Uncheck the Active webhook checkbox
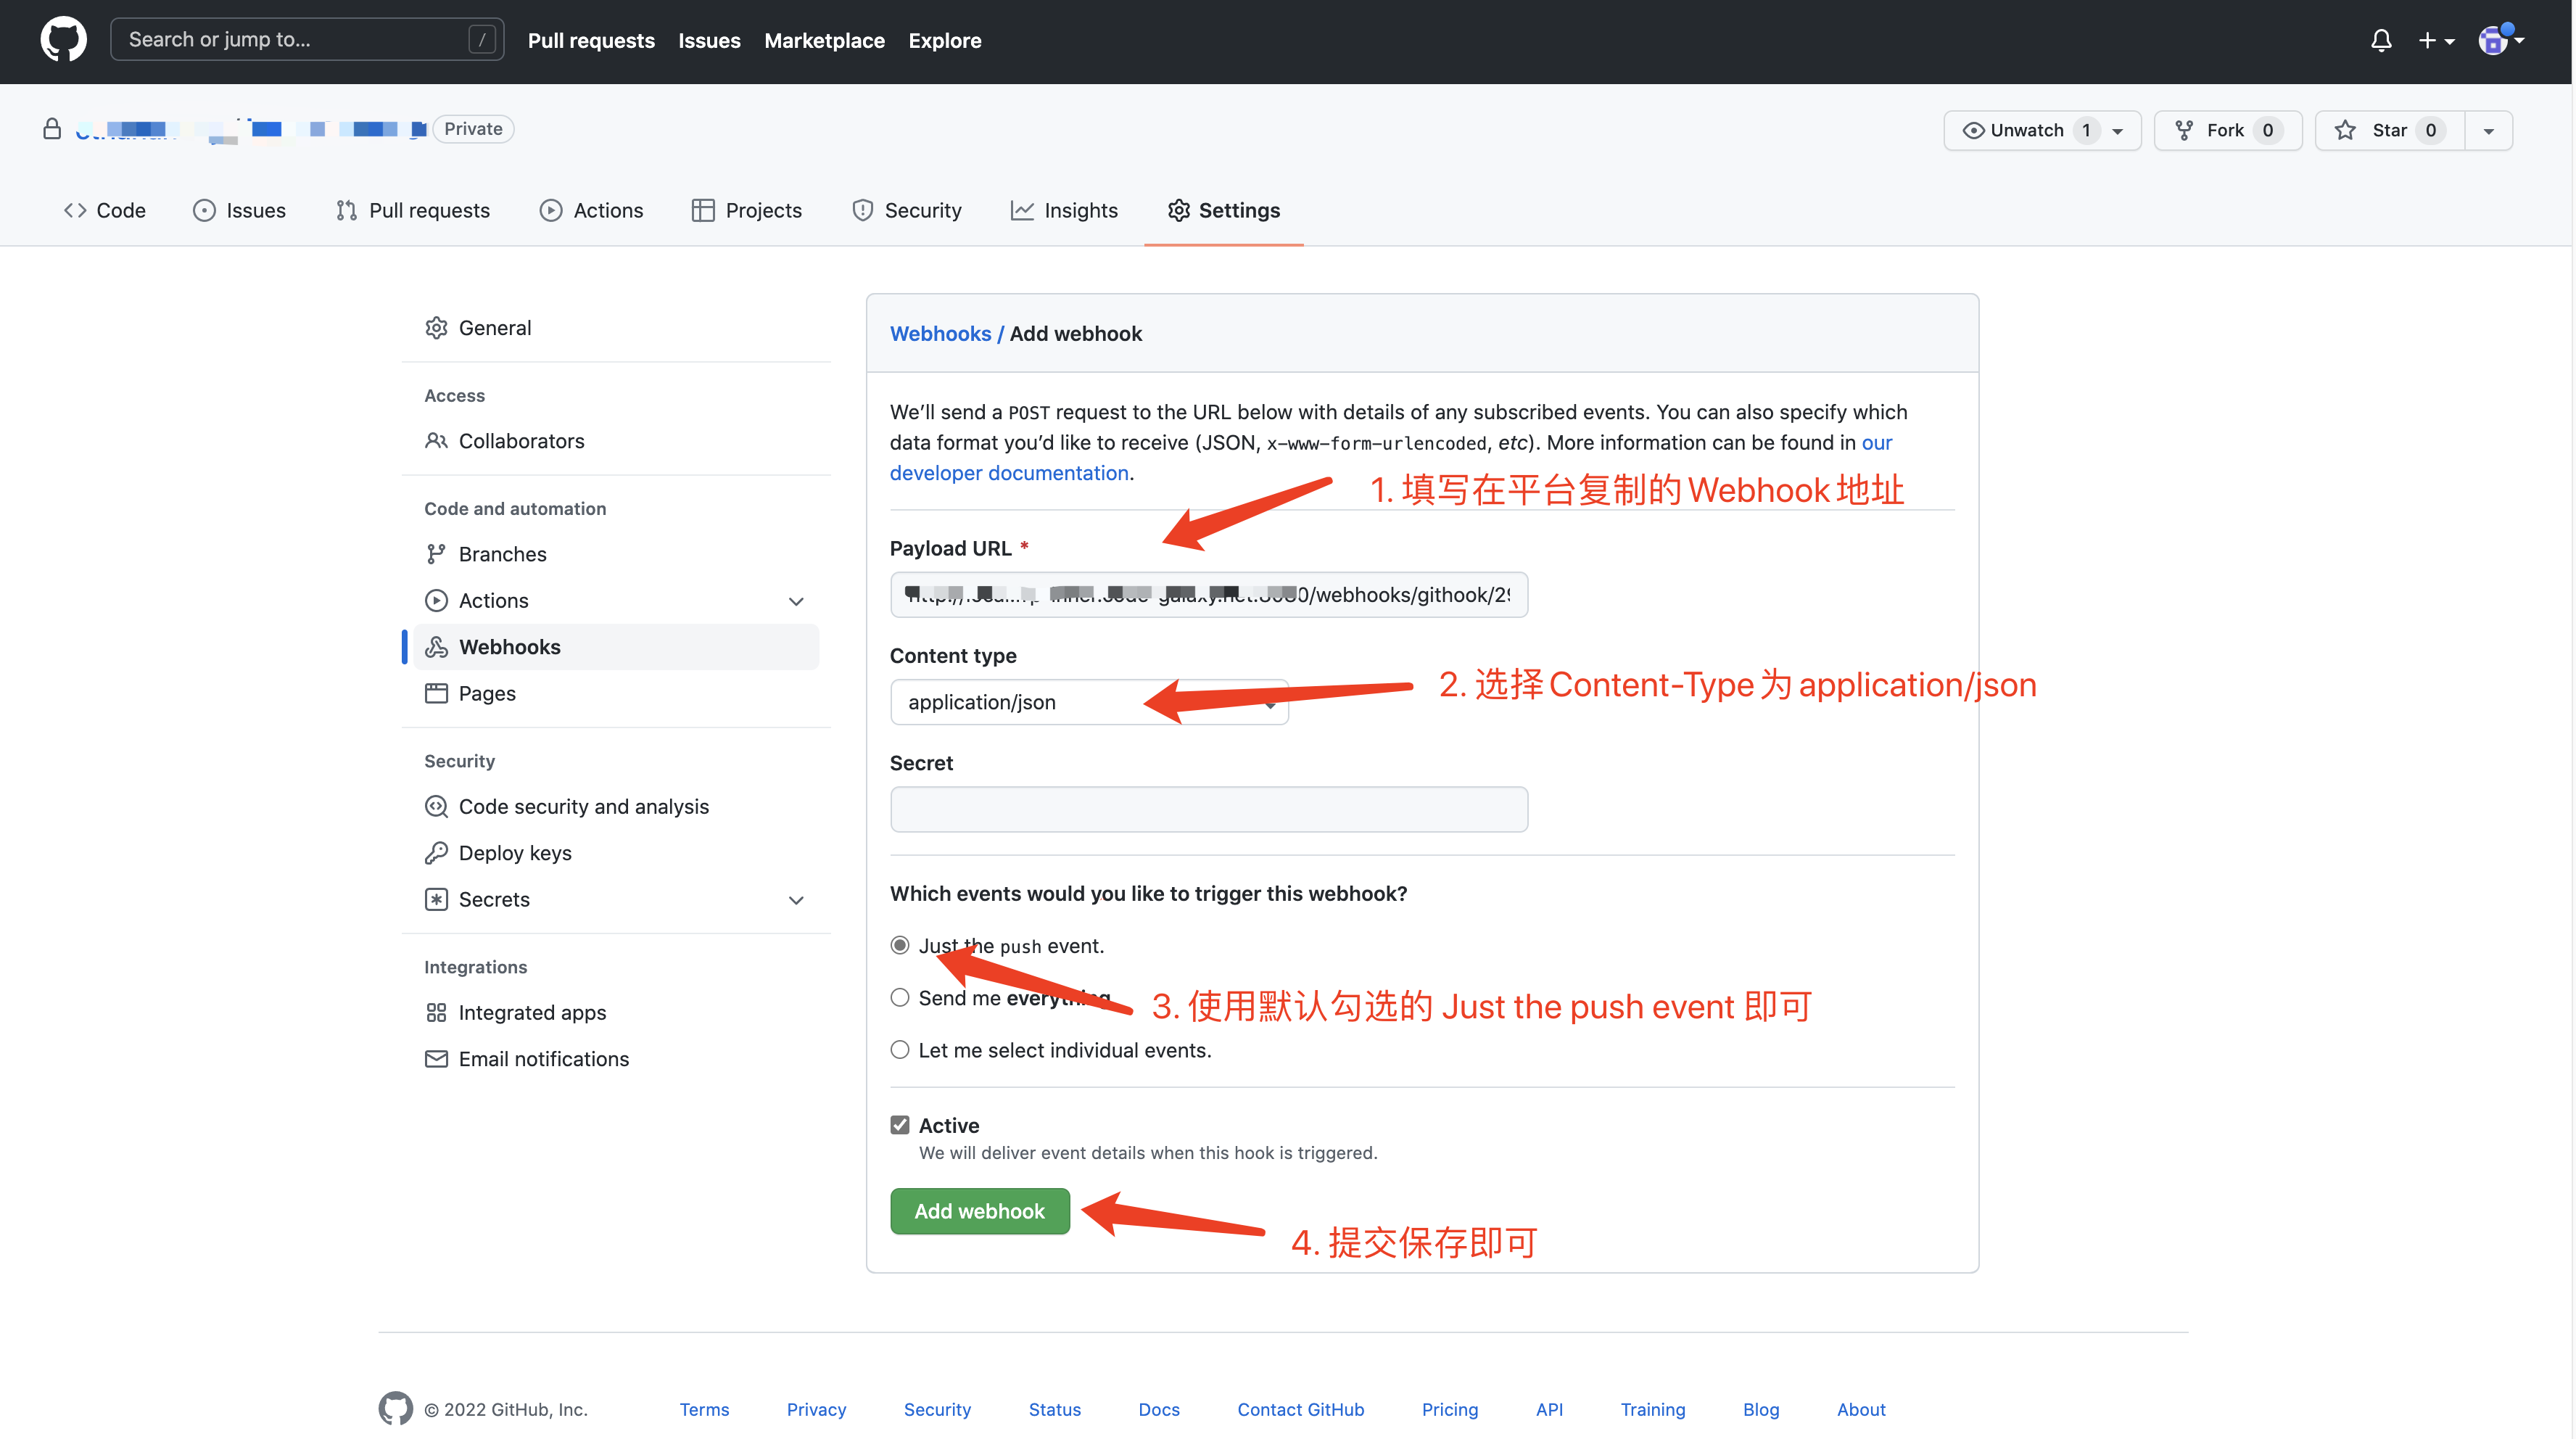Viewport: 2576px width, 1439px height. click(x=899, y=1124)
